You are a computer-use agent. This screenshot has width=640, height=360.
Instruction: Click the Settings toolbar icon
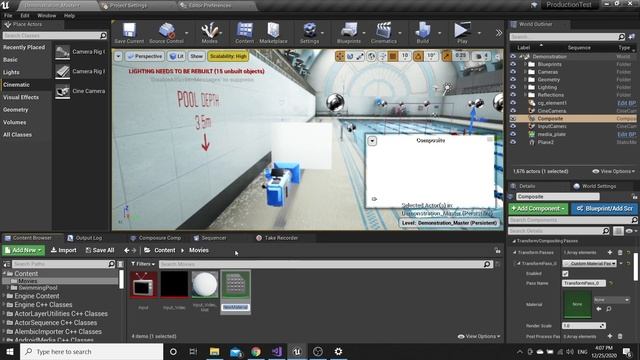tap(309, 33)
